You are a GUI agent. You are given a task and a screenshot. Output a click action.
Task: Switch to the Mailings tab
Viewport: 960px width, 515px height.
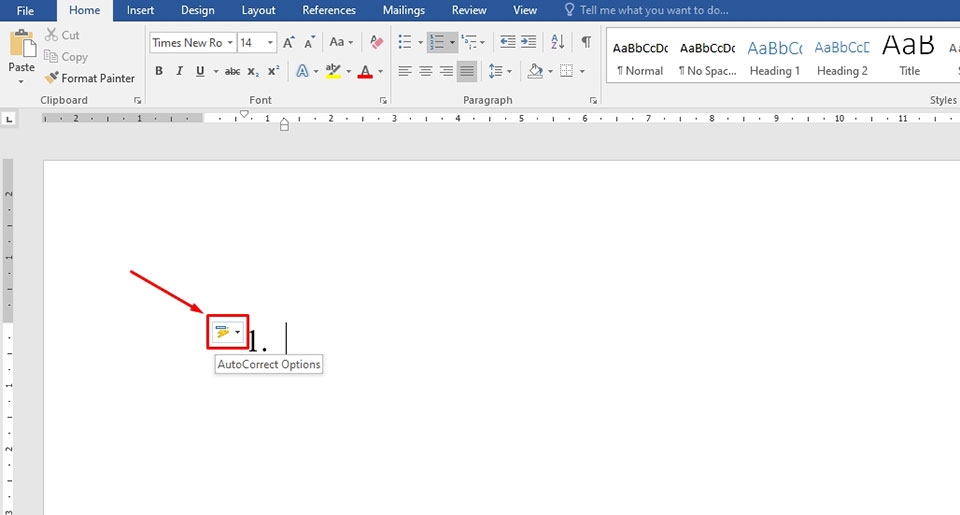click(x=403, y=10)
